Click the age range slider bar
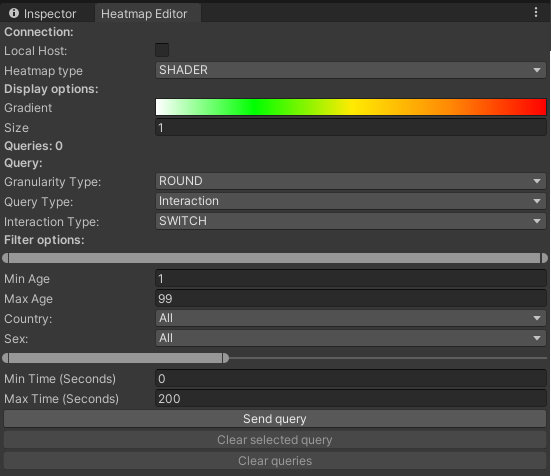 [275, 258]
